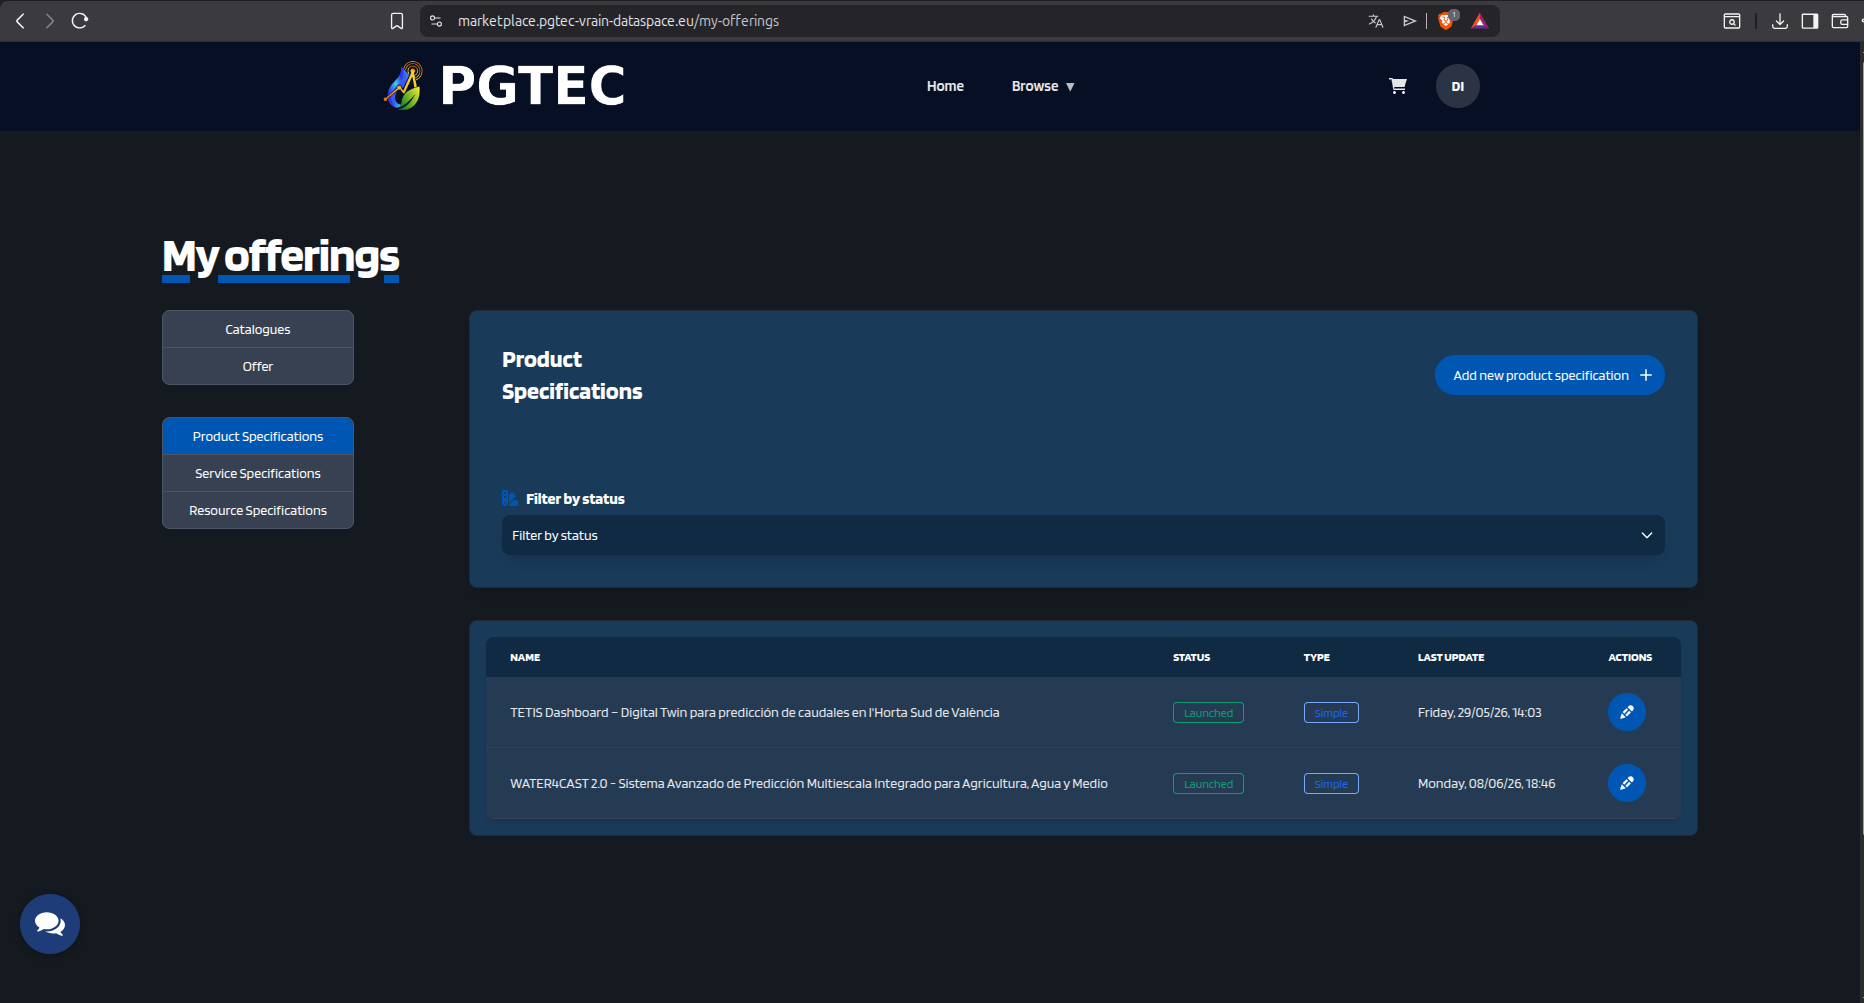Open the Filter by status dropdown
1864x1003 pixels.
tap(1083, 535)
